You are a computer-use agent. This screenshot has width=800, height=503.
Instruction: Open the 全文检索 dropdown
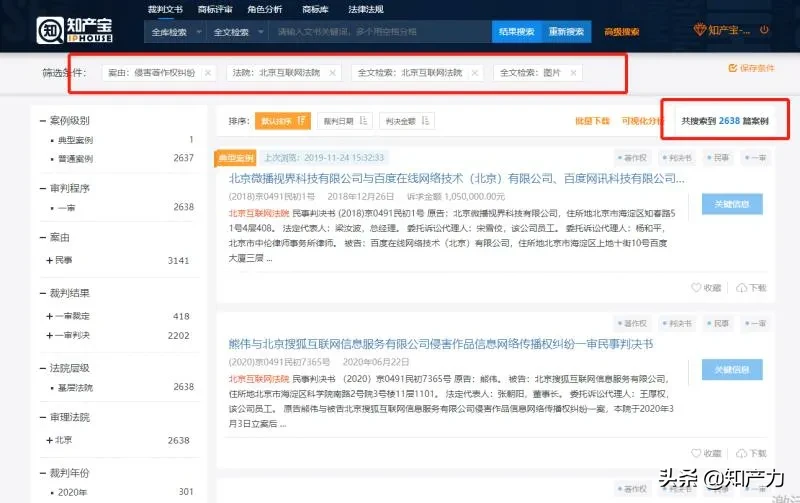coord(237,32)
